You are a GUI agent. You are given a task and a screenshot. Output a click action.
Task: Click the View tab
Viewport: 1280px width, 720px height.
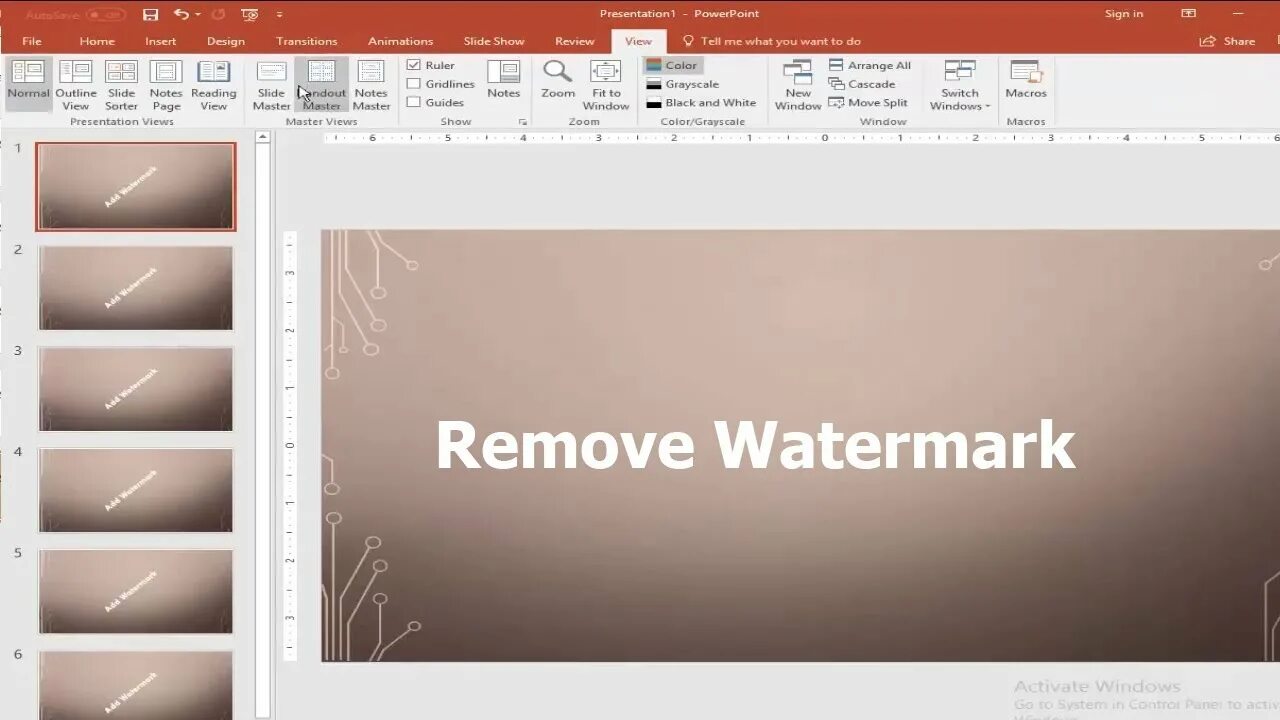tap(638, 41)
